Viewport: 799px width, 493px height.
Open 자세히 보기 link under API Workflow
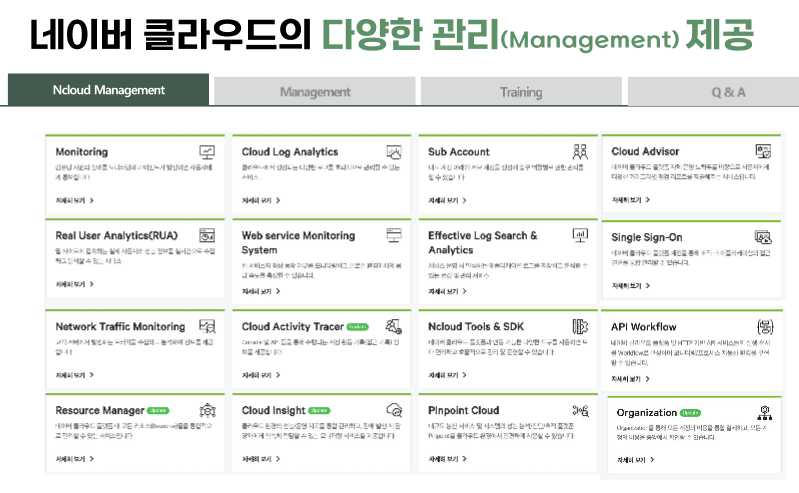point(631,379)
